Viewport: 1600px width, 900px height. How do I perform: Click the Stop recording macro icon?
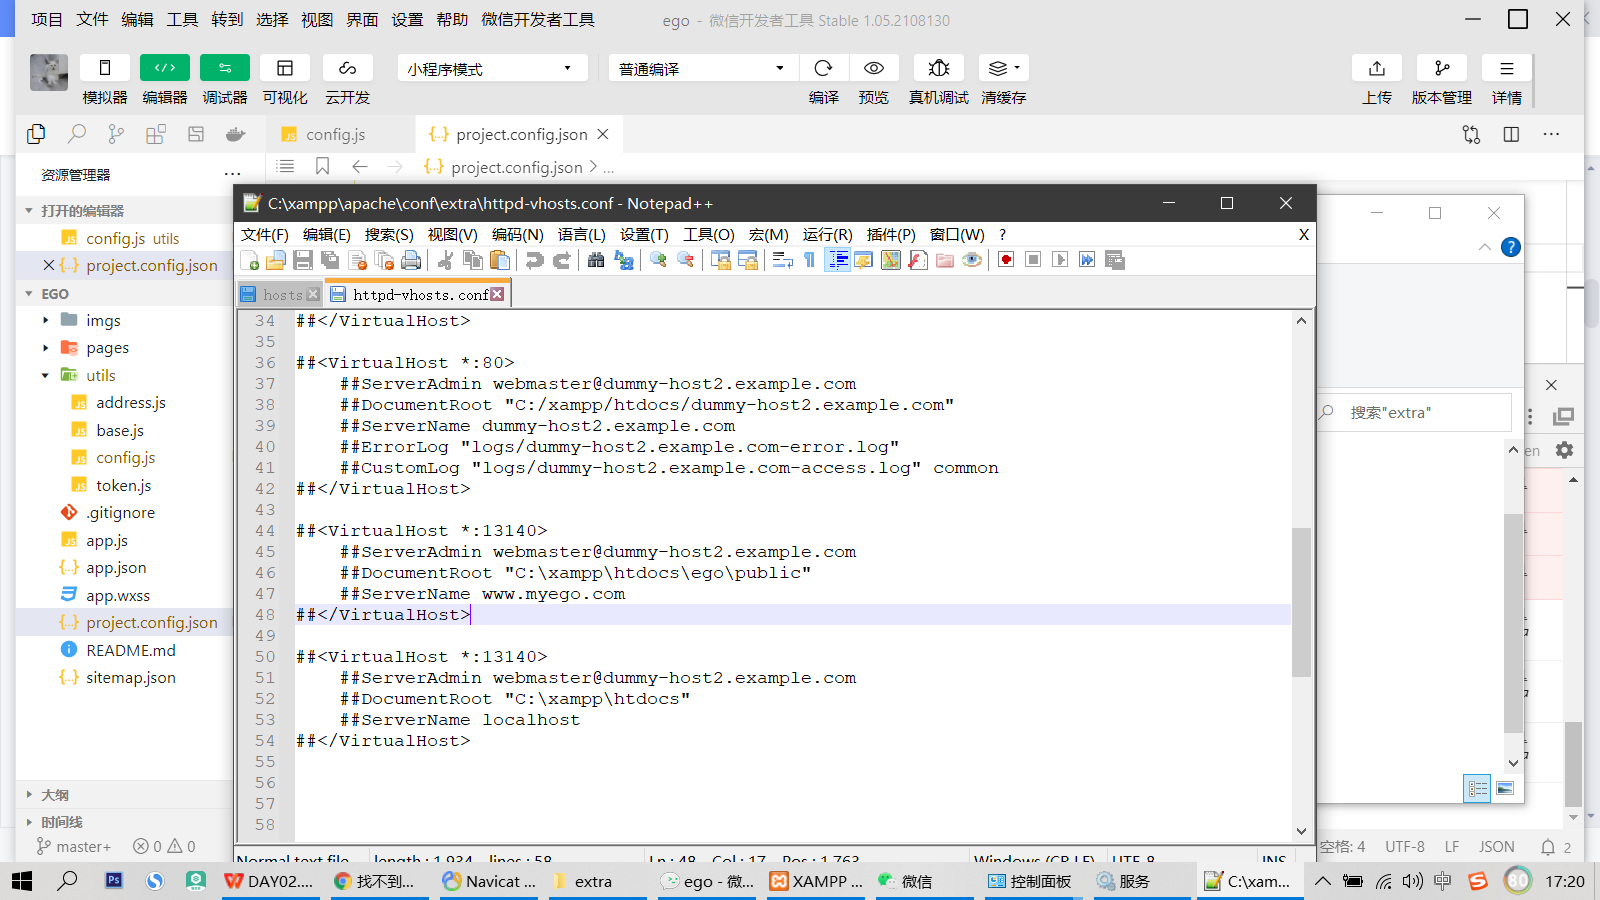click(1033, 260)
